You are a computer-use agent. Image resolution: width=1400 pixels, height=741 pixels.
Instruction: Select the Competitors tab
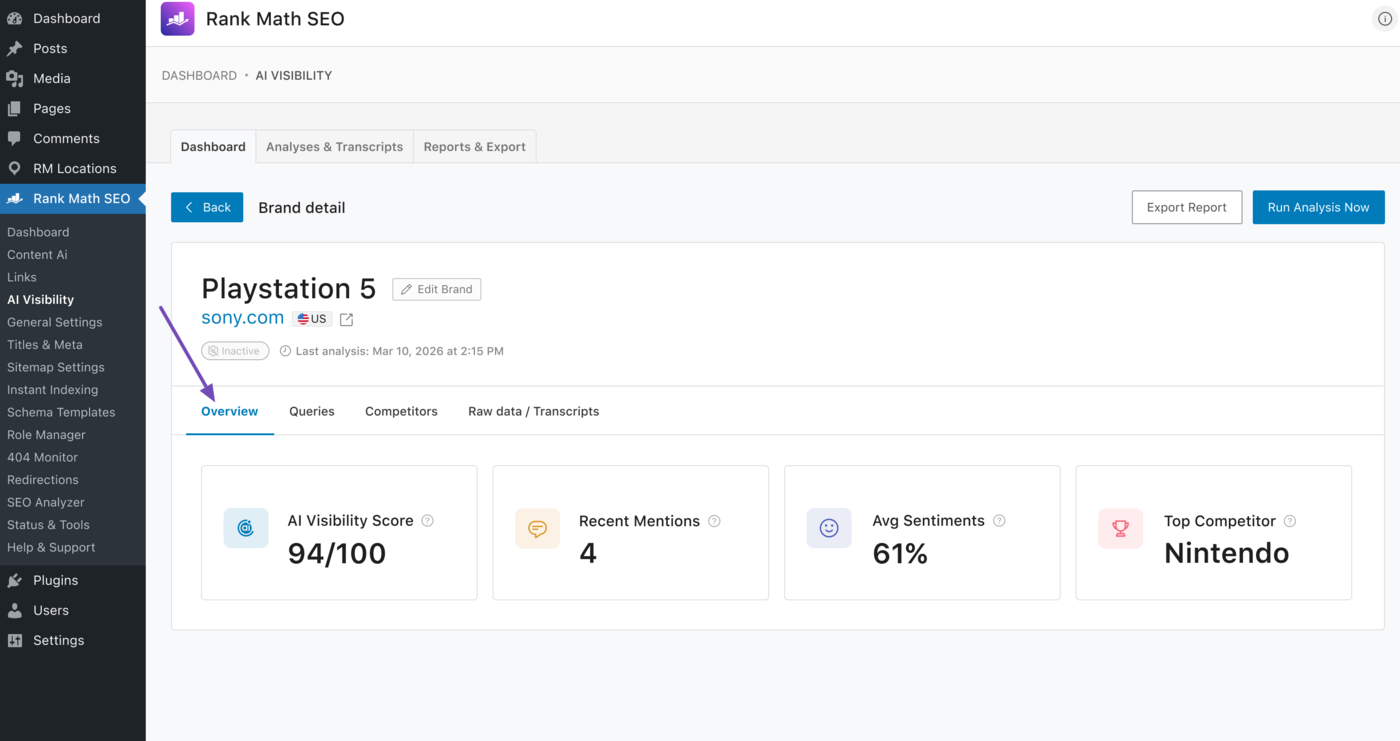point(401,411)
